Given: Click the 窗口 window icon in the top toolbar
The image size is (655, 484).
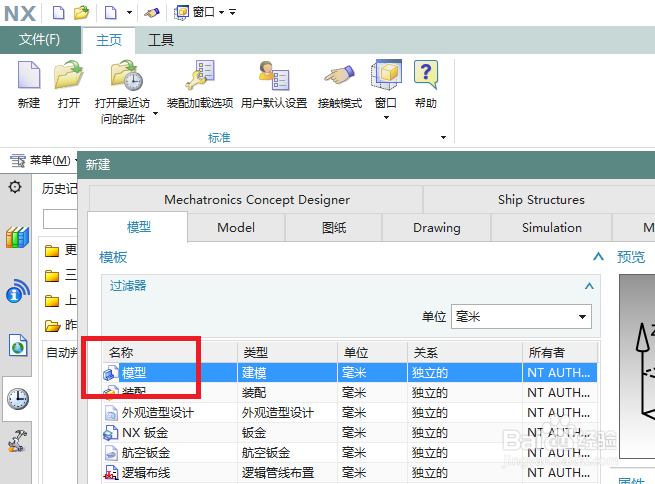Looking at the screenshot, I should coord(182,13).
